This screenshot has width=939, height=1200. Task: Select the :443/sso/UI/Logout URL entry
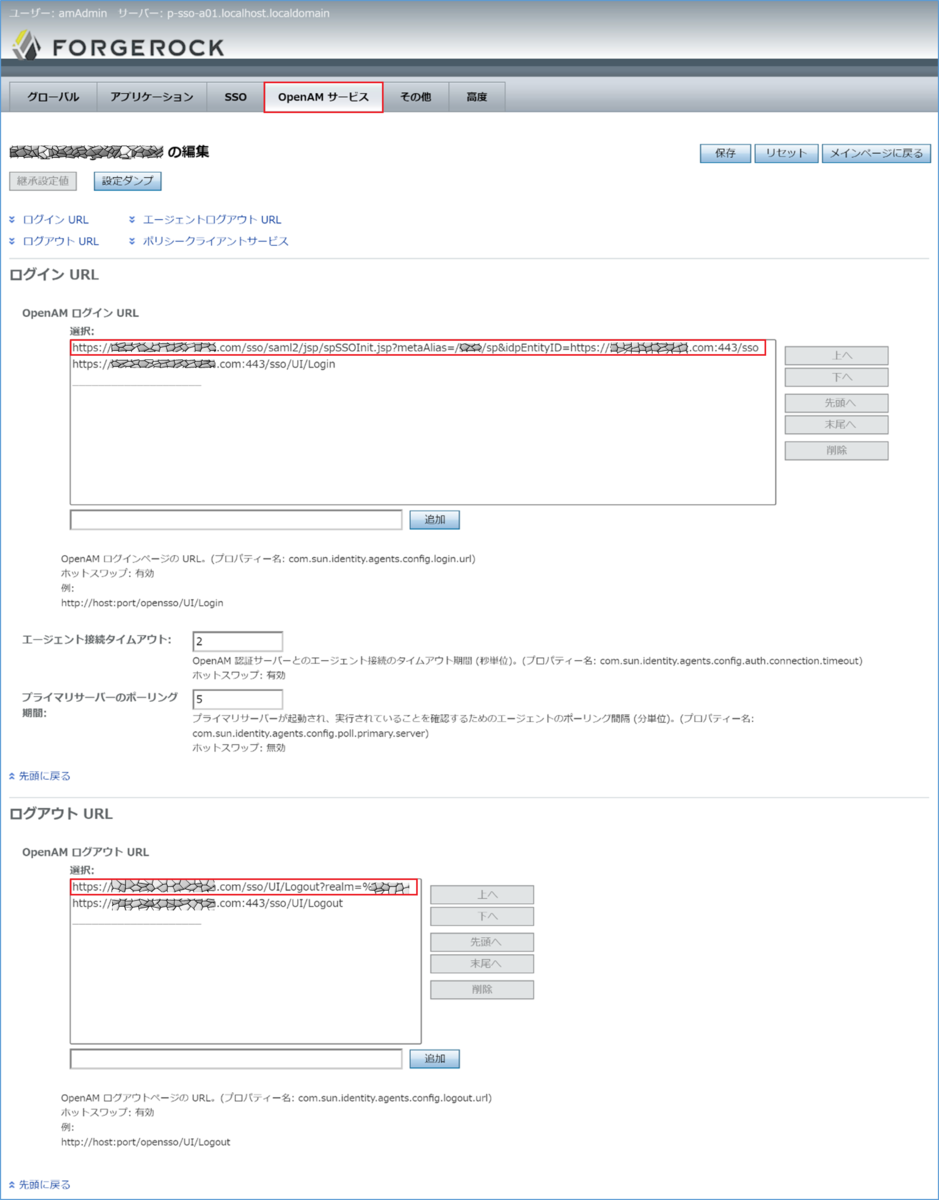click(207, 903)
